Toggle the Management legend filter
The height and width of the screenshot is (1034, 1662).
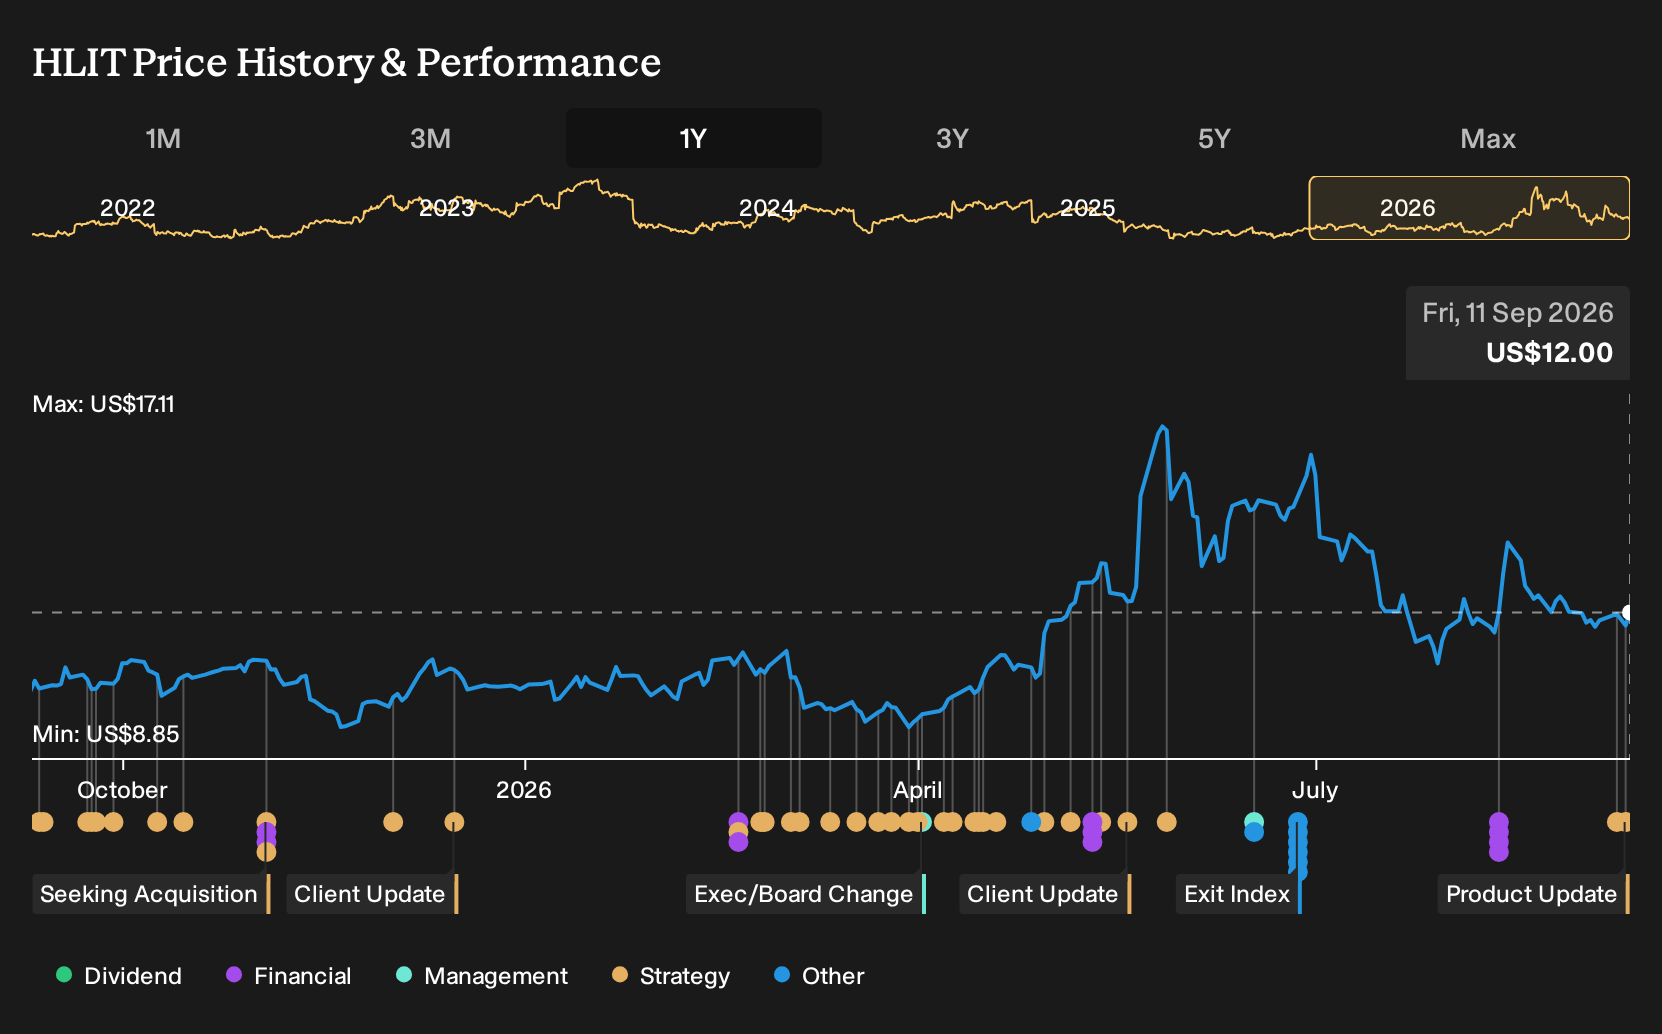(482, 976)
